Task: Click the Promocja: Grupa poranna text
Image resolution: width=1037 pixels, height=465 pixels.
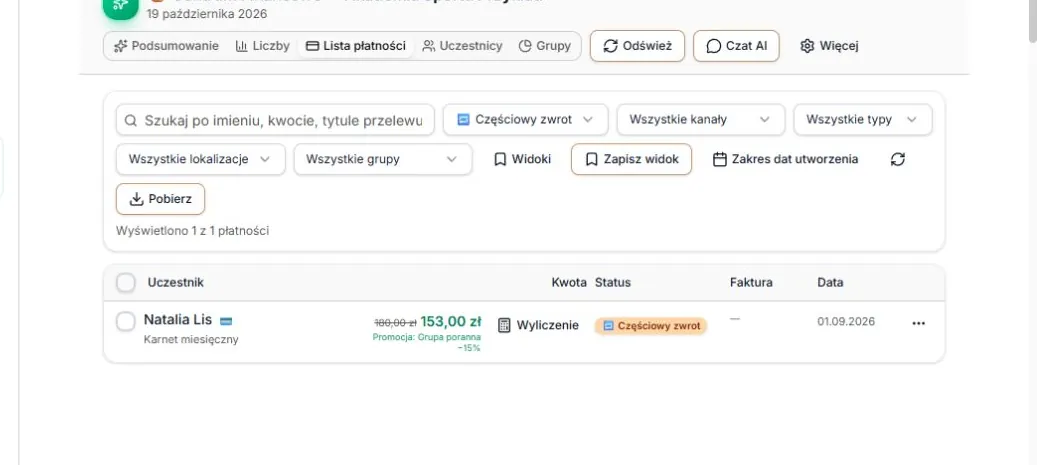Action: tap(427, 337)
